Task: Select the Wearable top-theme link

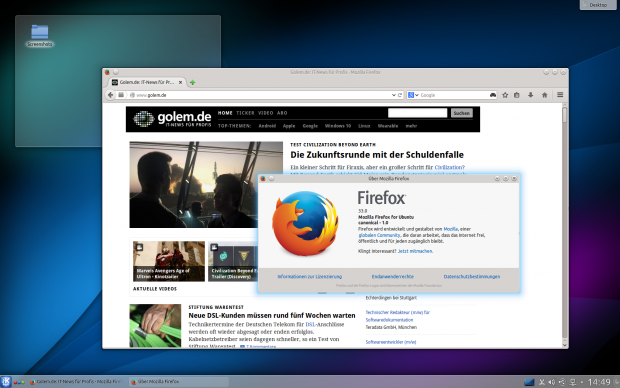Action: 388,126
